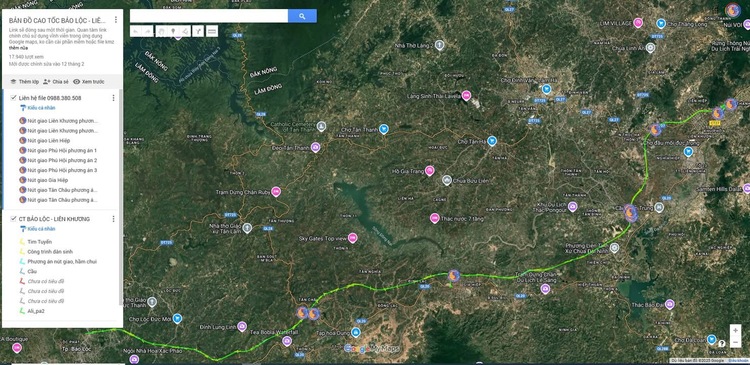Click the blue search magnifier button
Viewport: 750px width, 365px height.
pyautogui.click(x=302, y=16)
